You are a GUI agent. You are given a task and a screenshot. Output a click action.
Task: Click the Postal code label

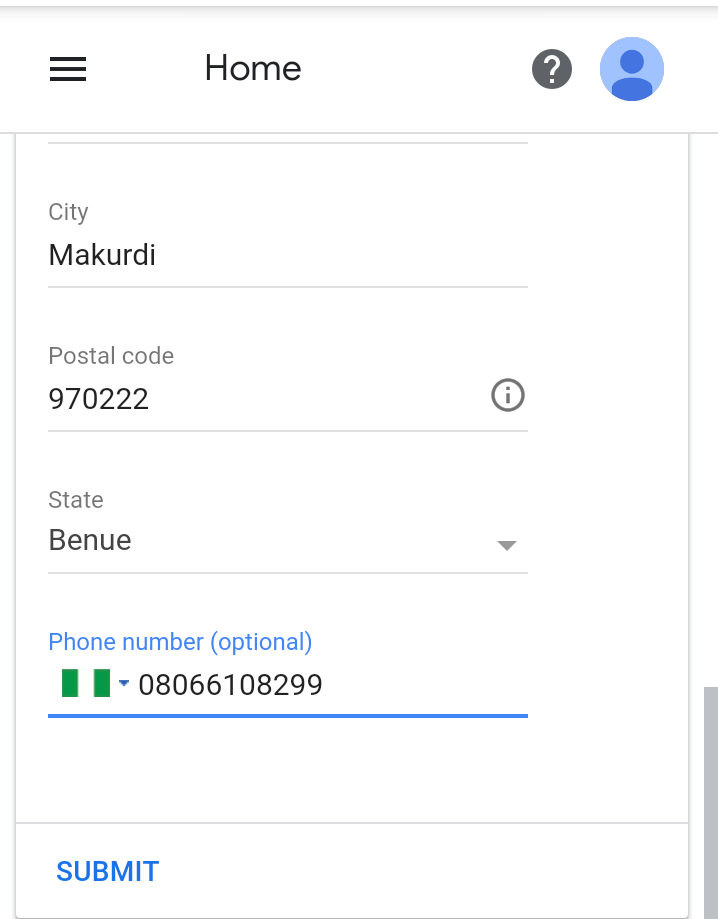tap(111, 356)
